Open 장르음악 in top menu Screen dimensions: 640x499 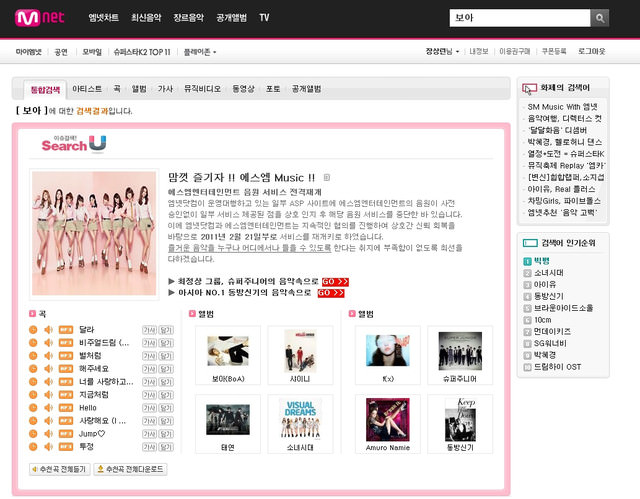tap(189, 18)
